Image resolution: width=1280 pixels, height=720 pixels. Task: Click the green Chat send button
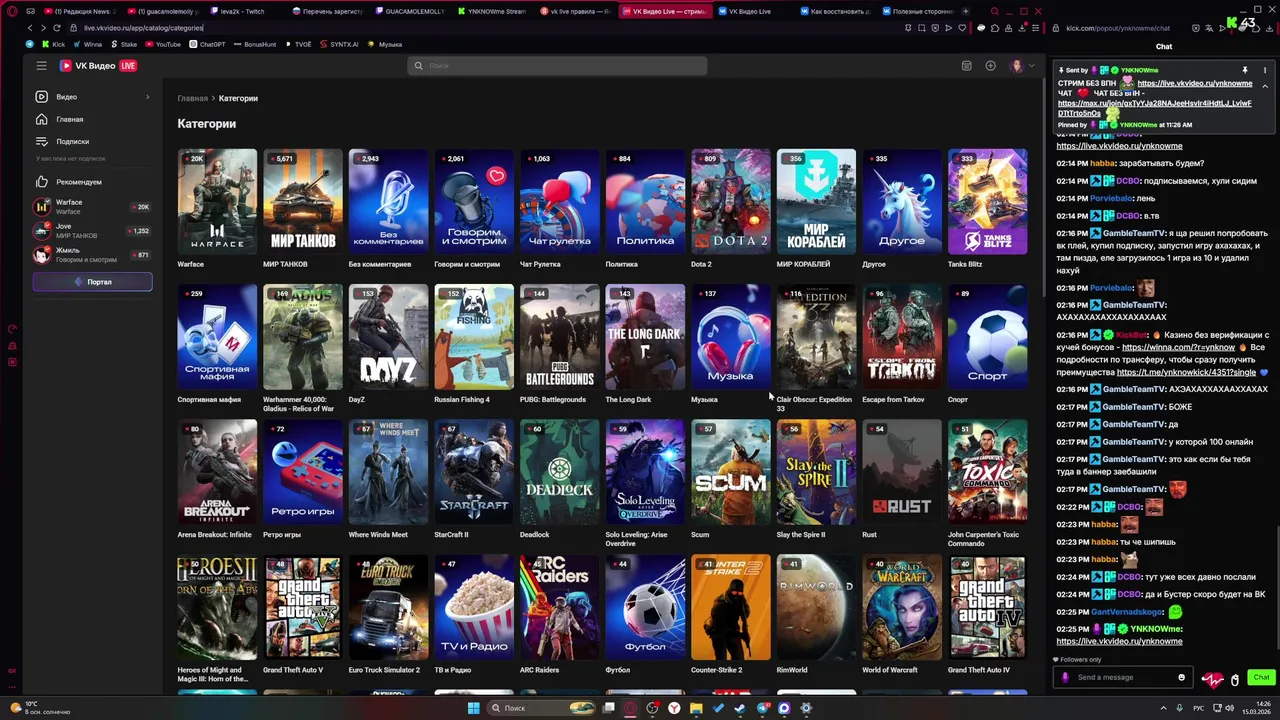(x=1261, y=677)
